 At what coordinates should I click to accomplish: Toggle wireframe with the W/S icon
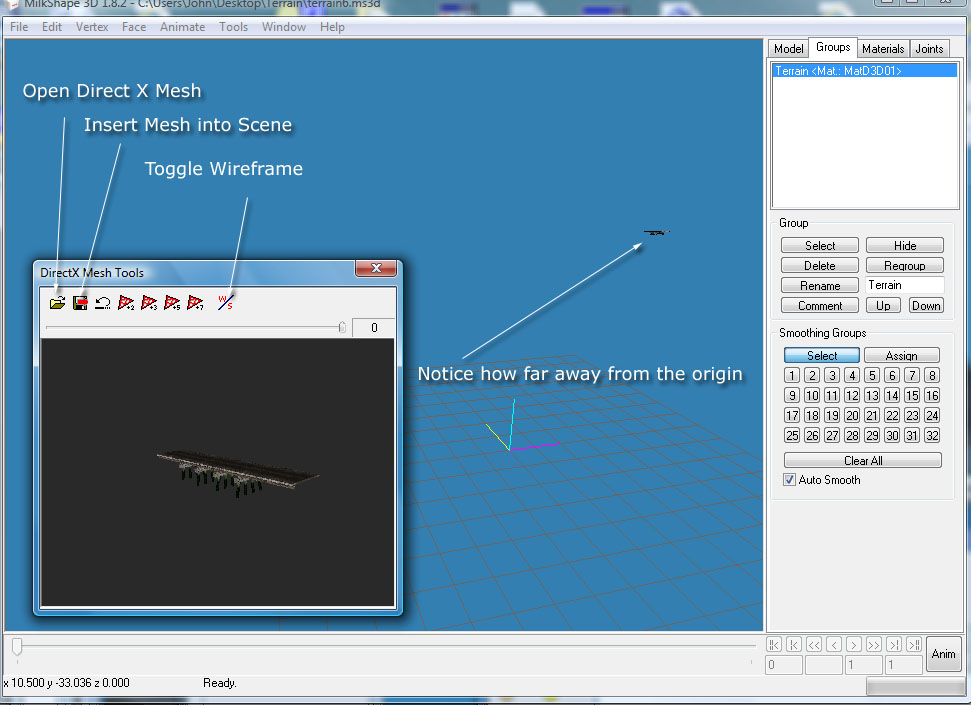[225, 302]
